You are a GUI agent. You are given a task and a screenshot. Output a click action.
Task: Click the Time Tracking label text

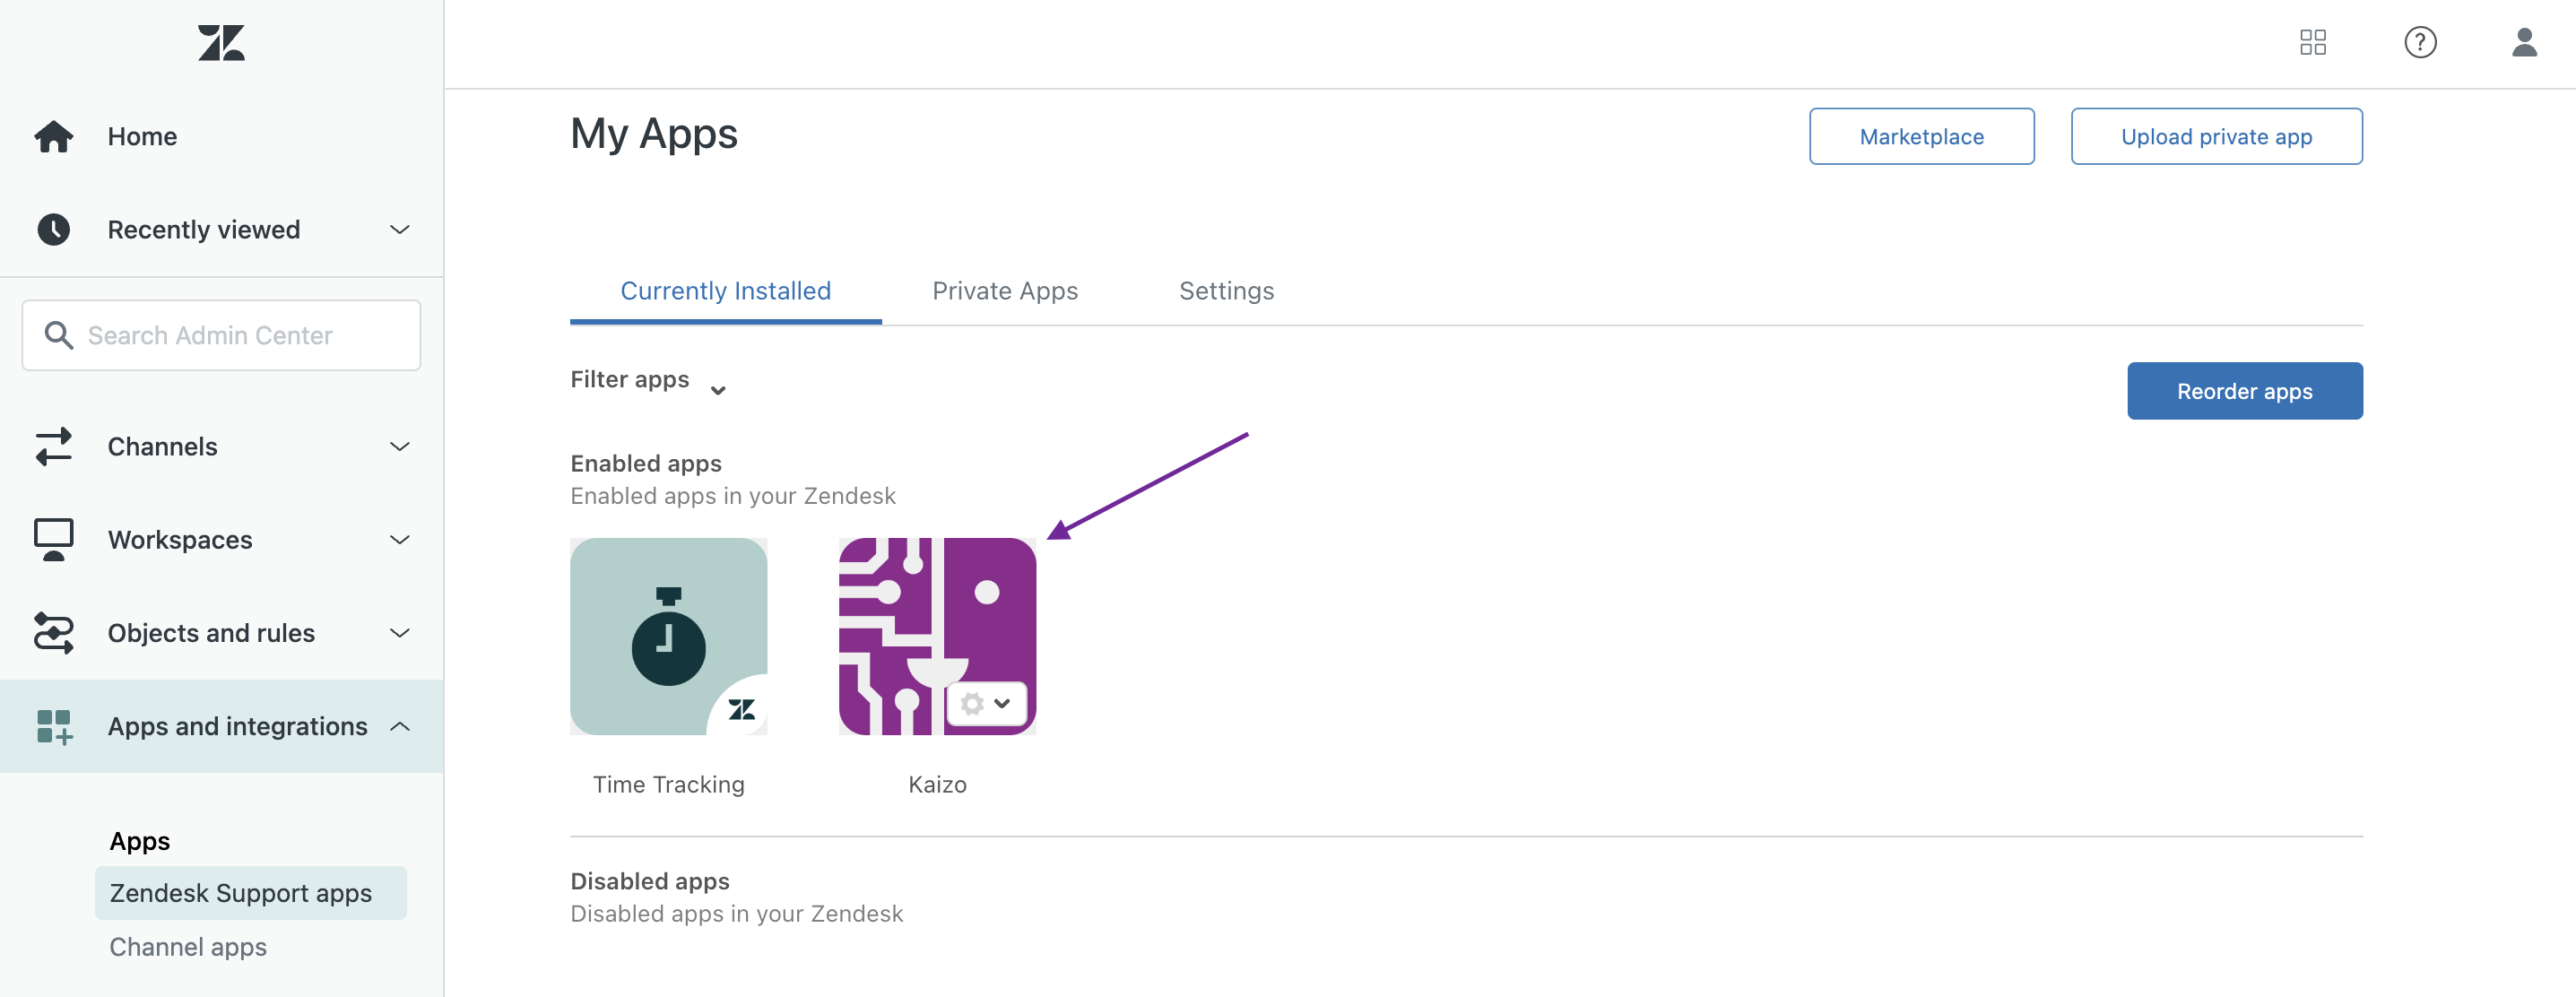tap(668, 785)
